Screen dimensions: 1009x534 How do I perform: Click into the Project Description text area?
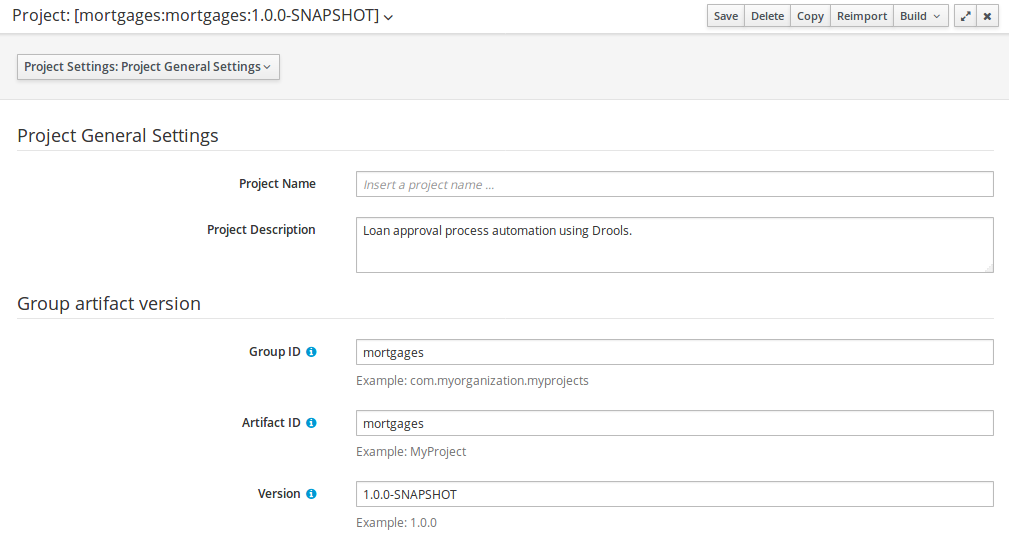(x=674, y=245)
